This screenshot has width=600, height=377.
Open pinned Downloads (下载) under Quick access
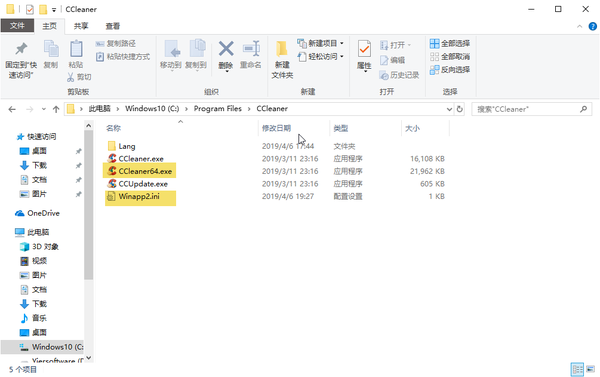point(33,165)
